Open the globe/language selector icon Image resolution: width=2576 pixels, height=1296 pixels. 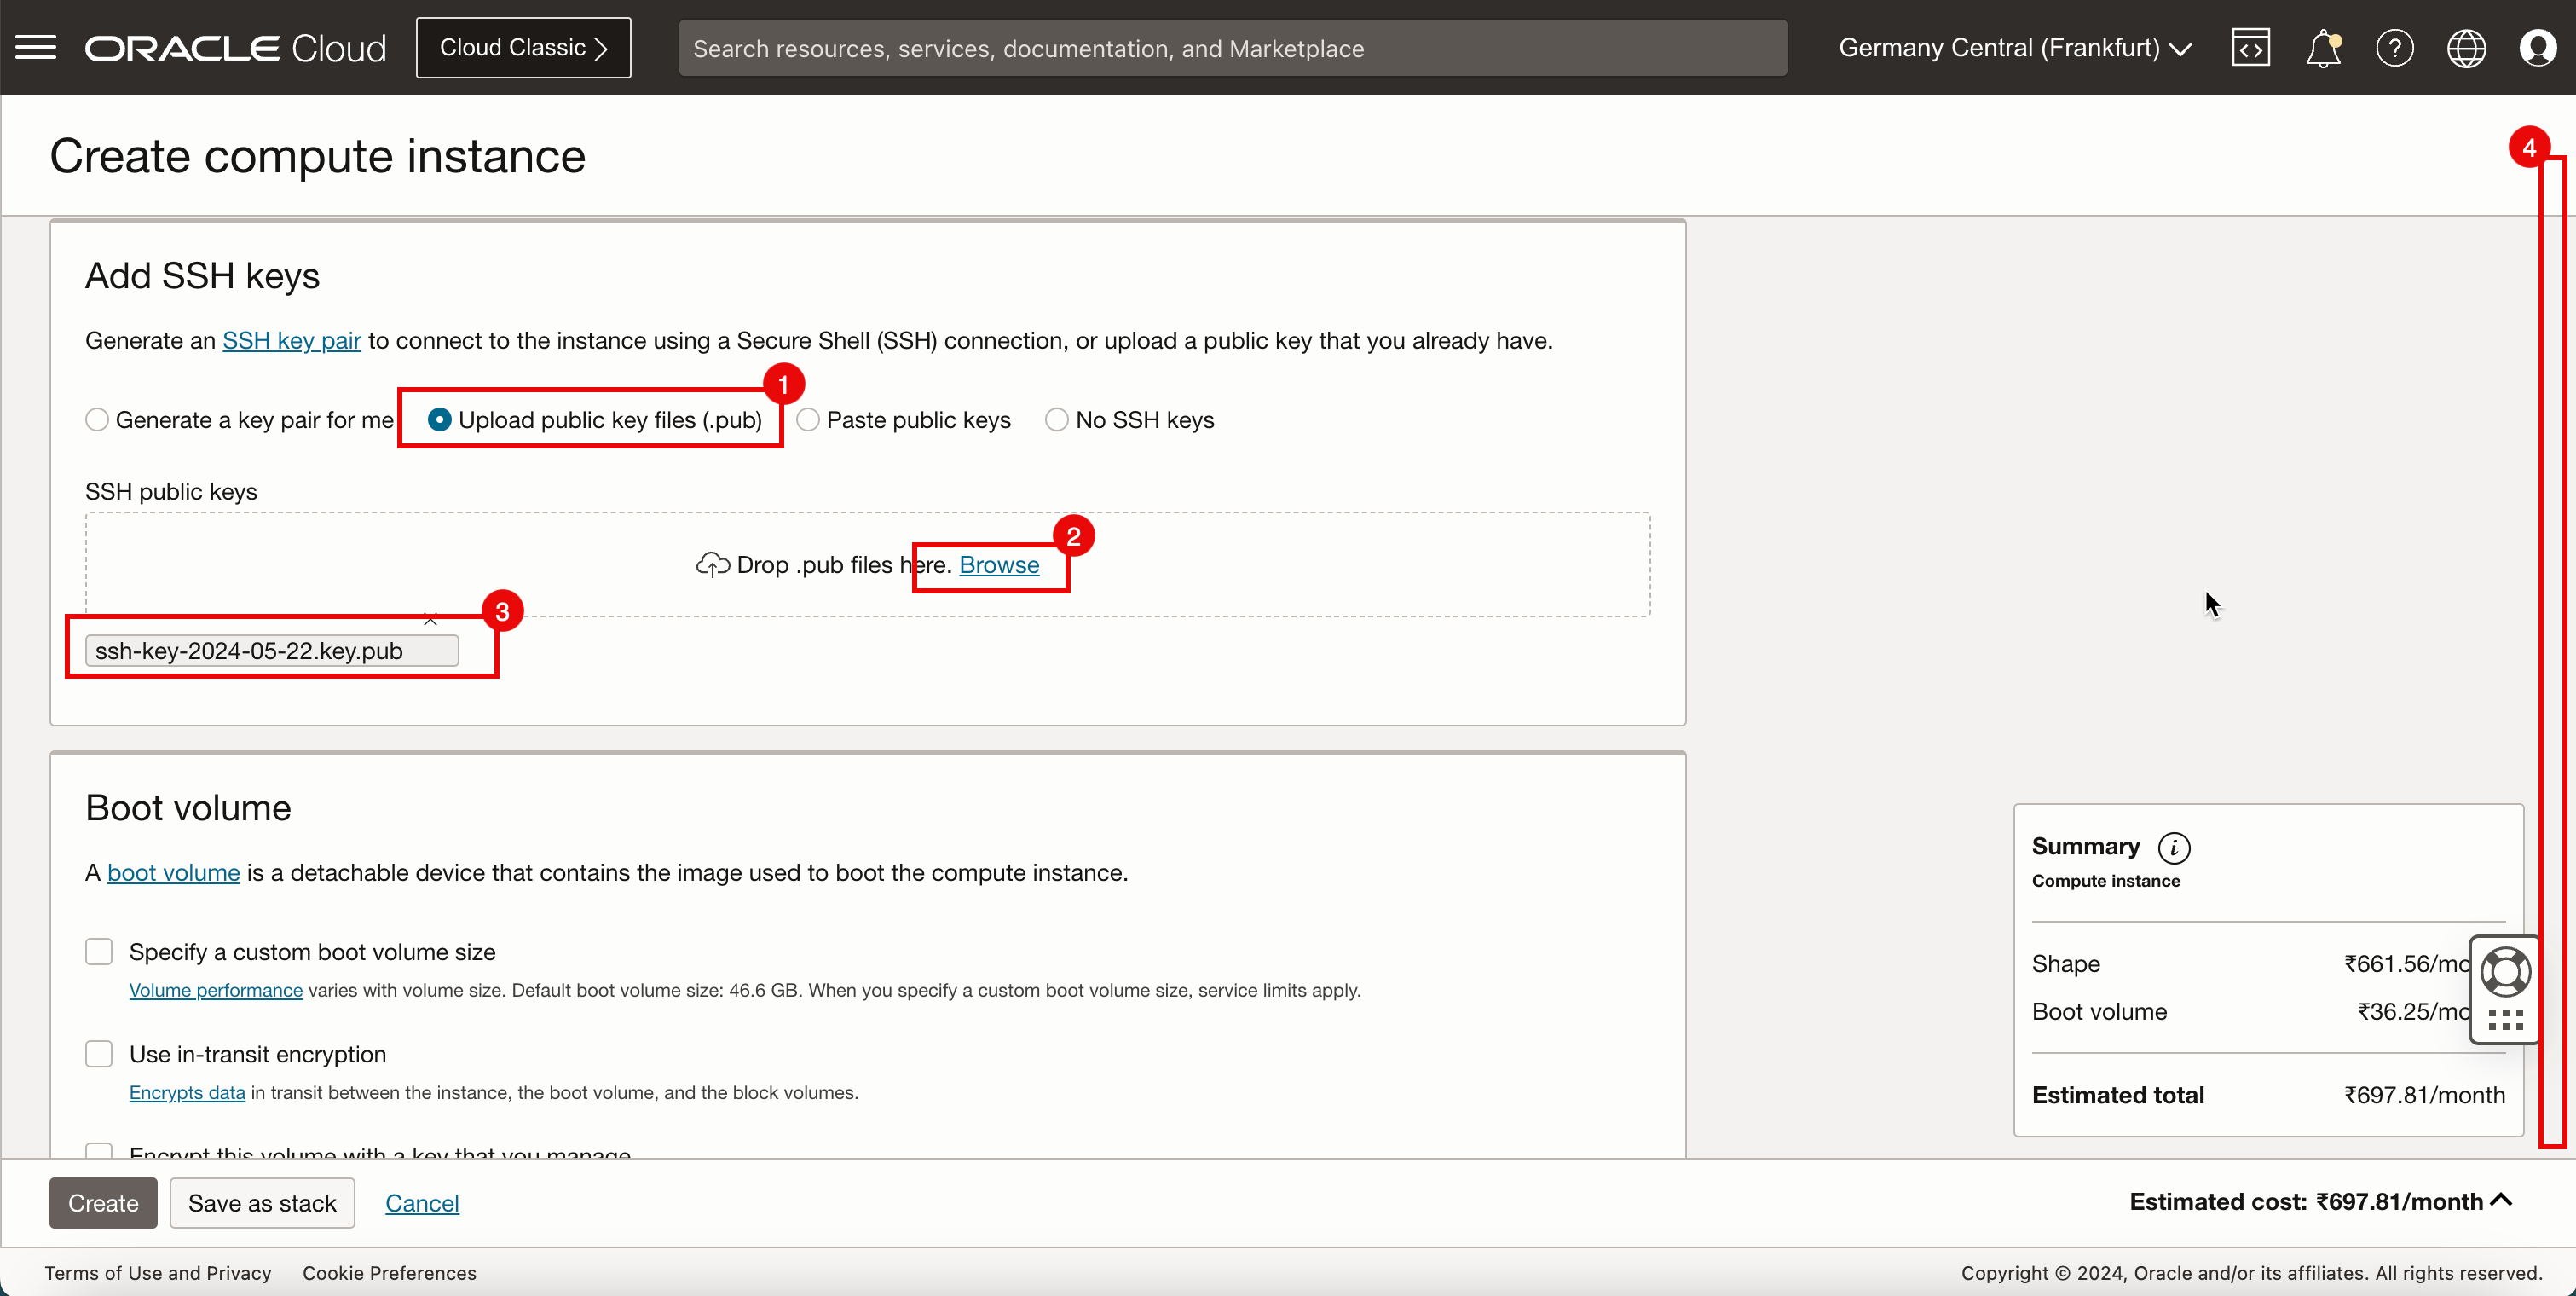[2467, 48]
